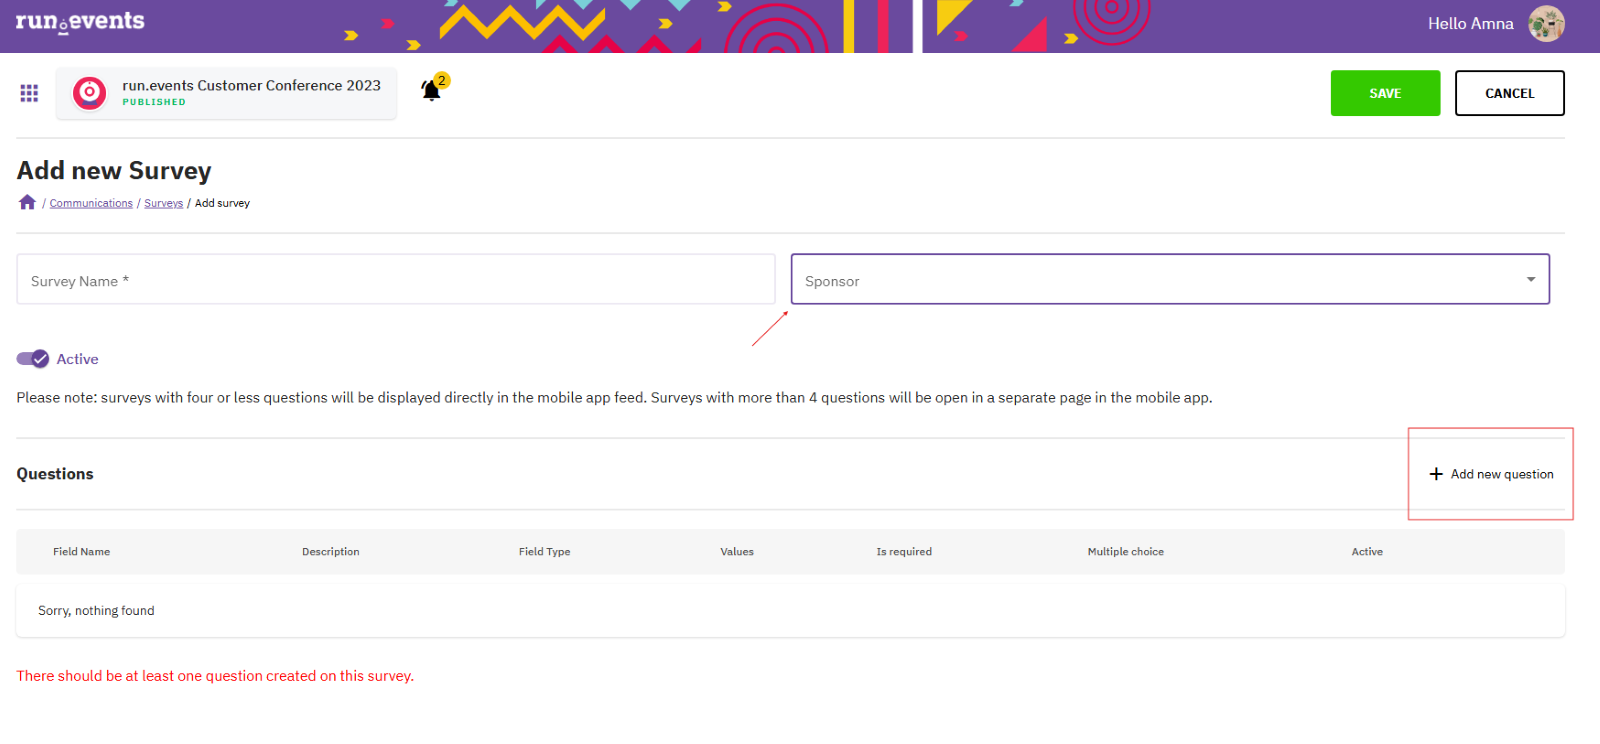Go to Surveys breadcrumb link

163,203
